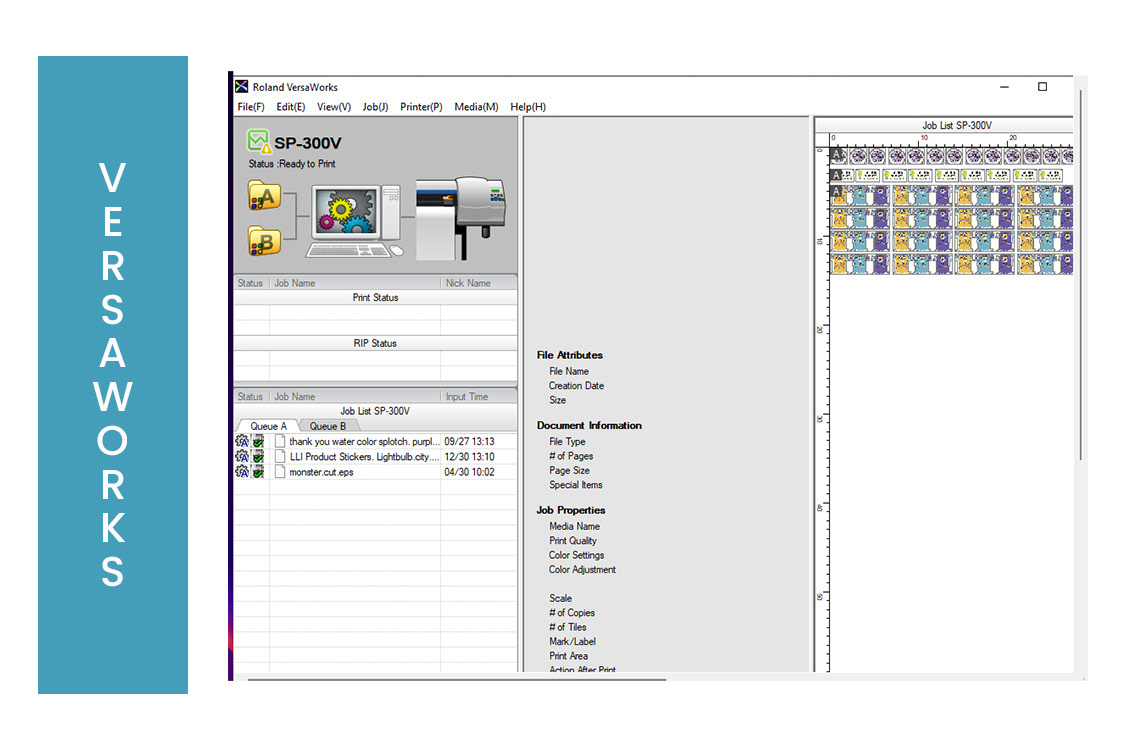The image size is (1125, 750).
Task: Click Job Name header in the print status table
Action: pyautogui.click(x=355, y=283)
